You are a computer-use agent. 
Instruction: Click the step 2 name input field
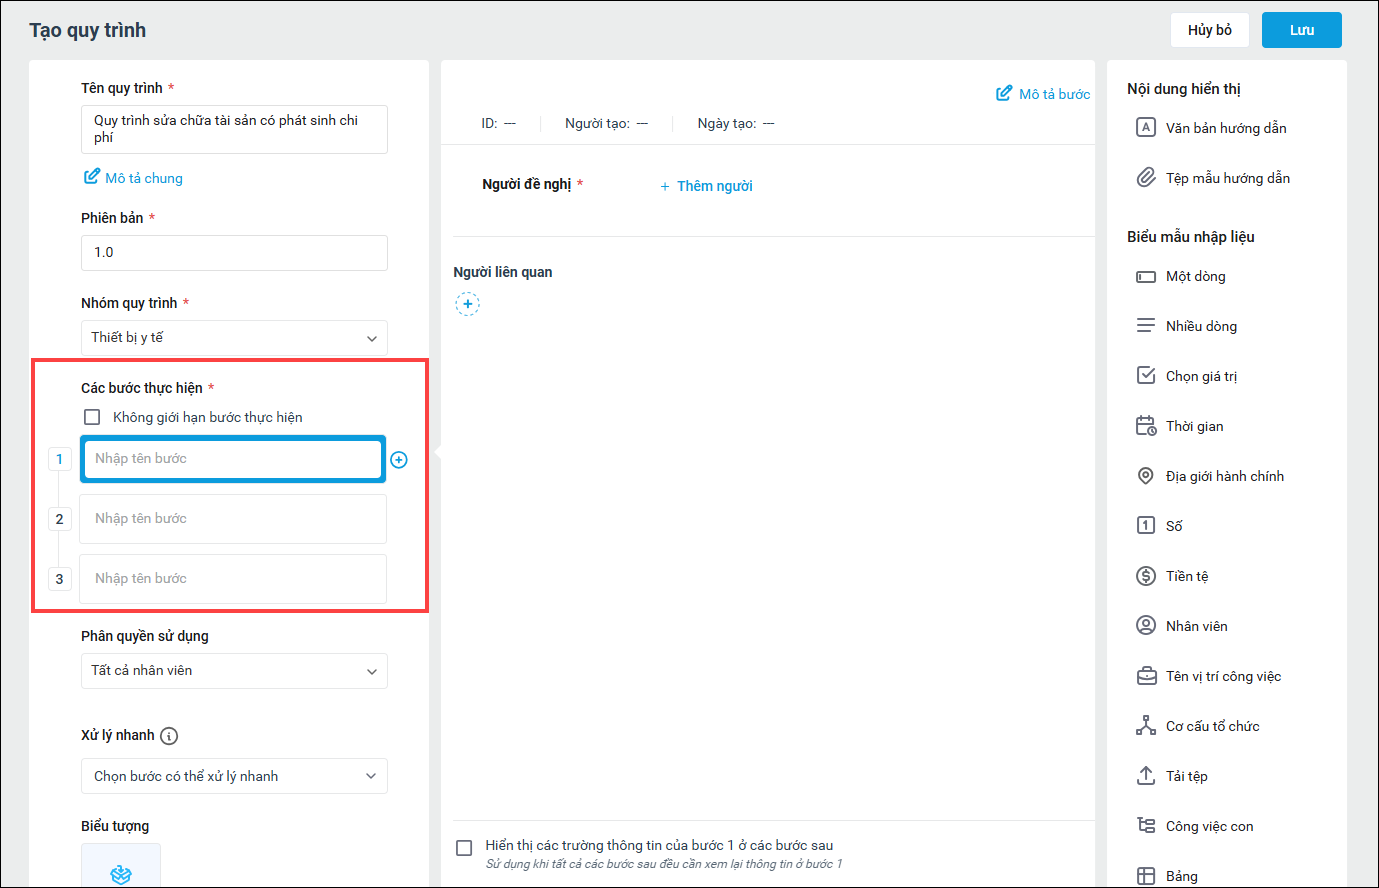coord(233,519)
